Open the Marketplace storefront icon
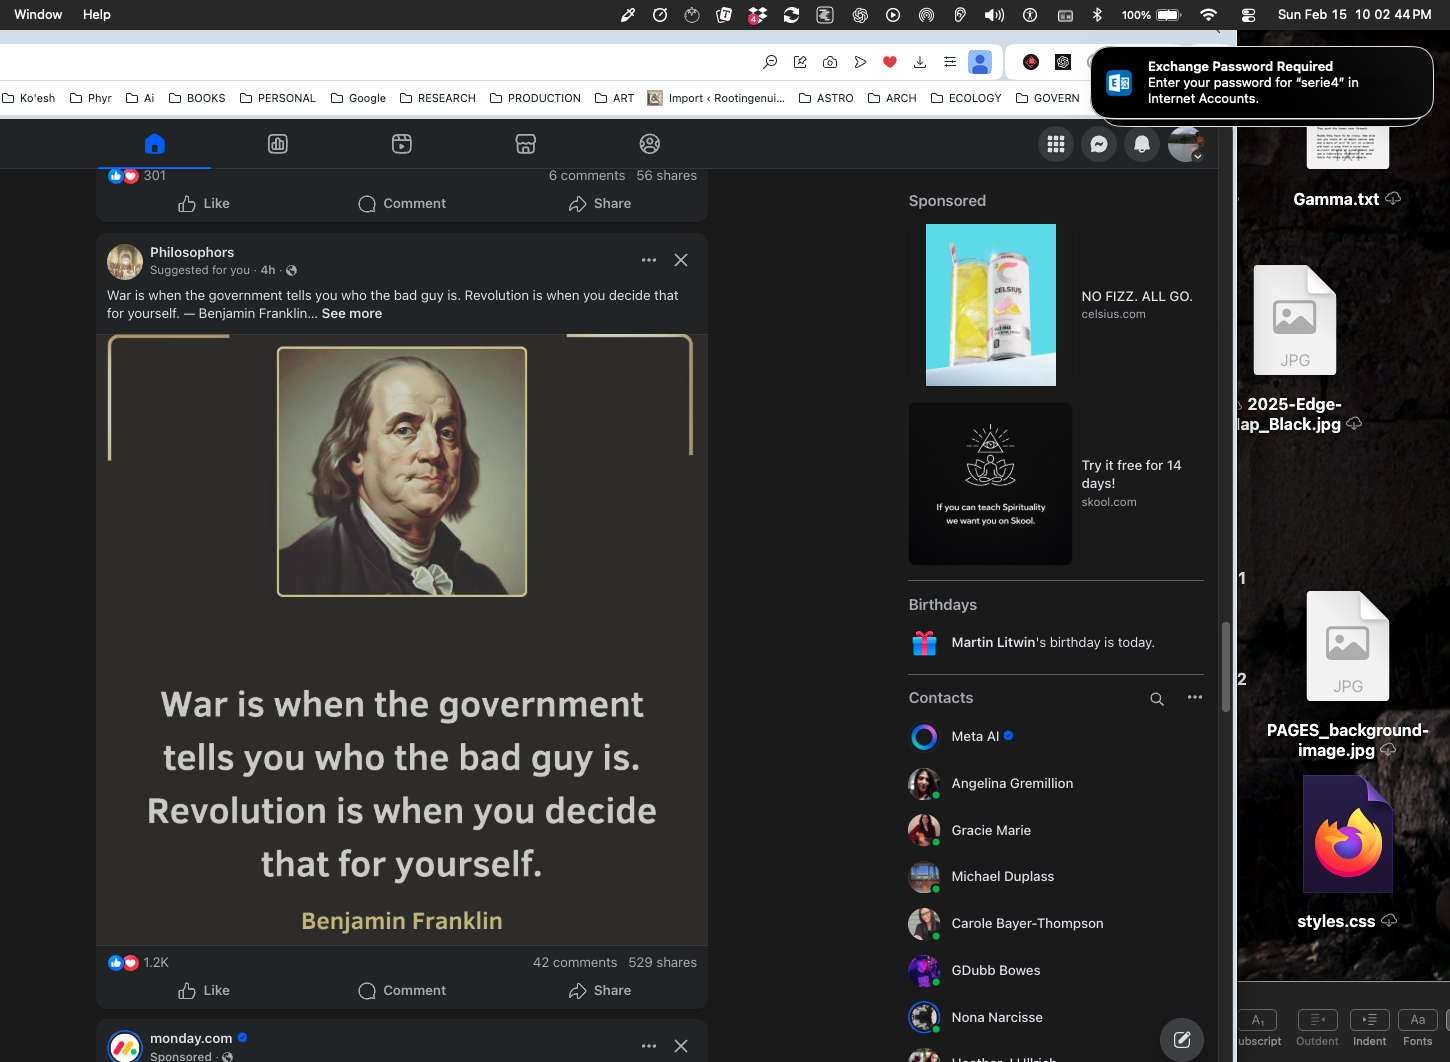 [526, 144]
